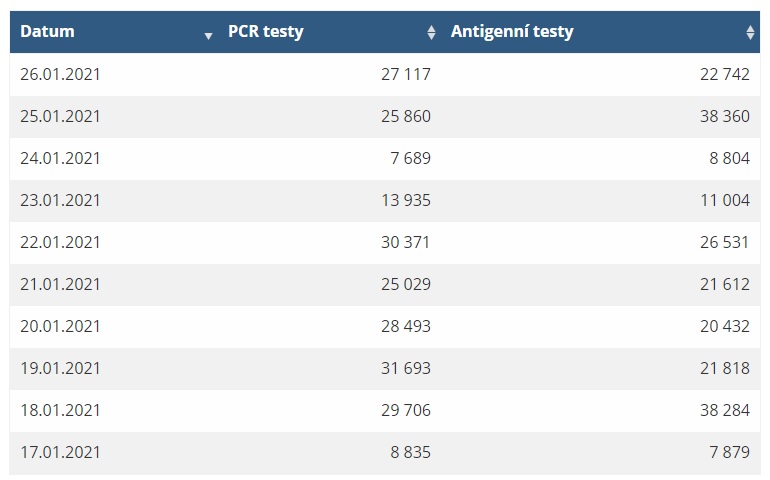
Task: Select antigen value 8 804
Action: click(x=729, y=158)
